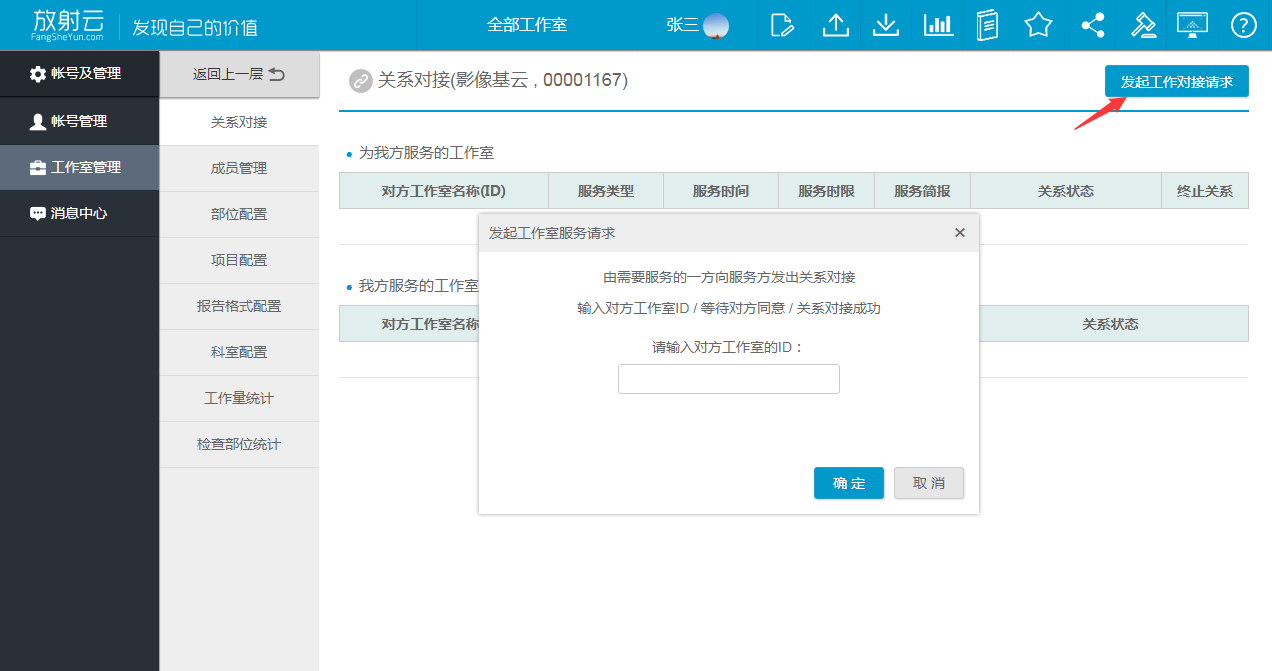Open the help question mark icon
1272x671 pixels.
point(1243,25)
